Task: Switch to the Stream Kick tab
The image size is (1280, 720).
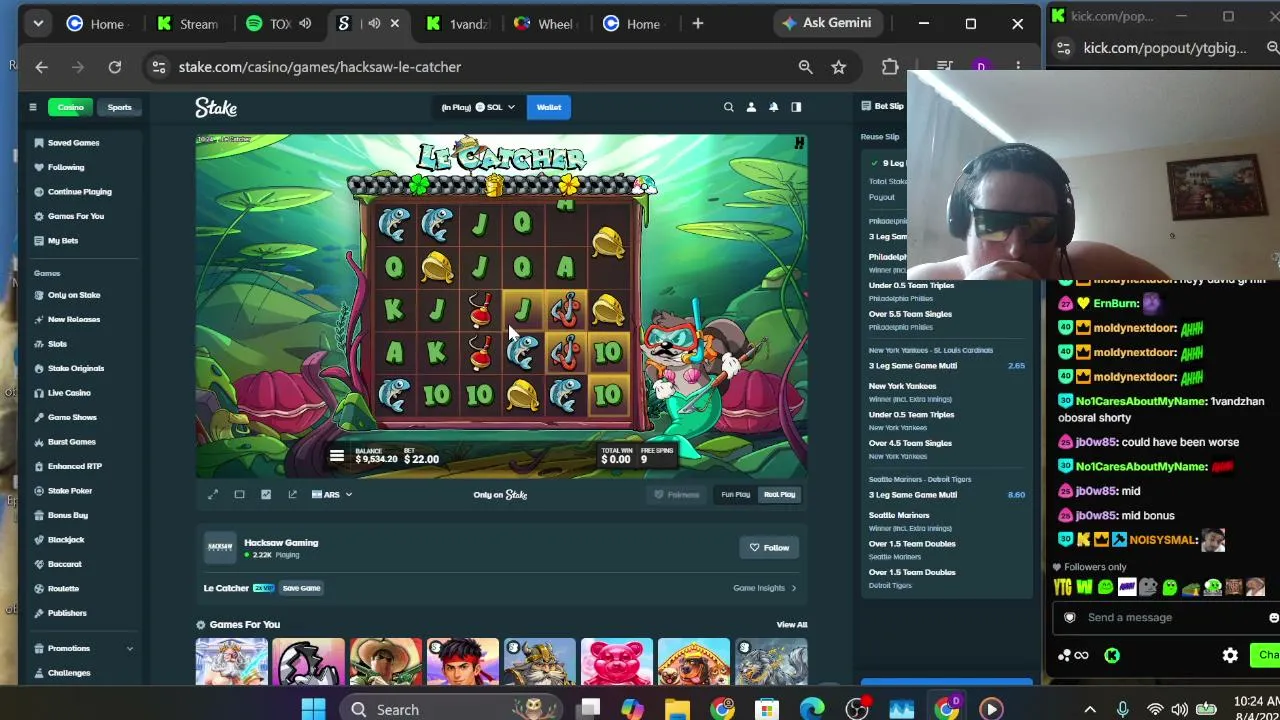Action: tap(187, 24)
